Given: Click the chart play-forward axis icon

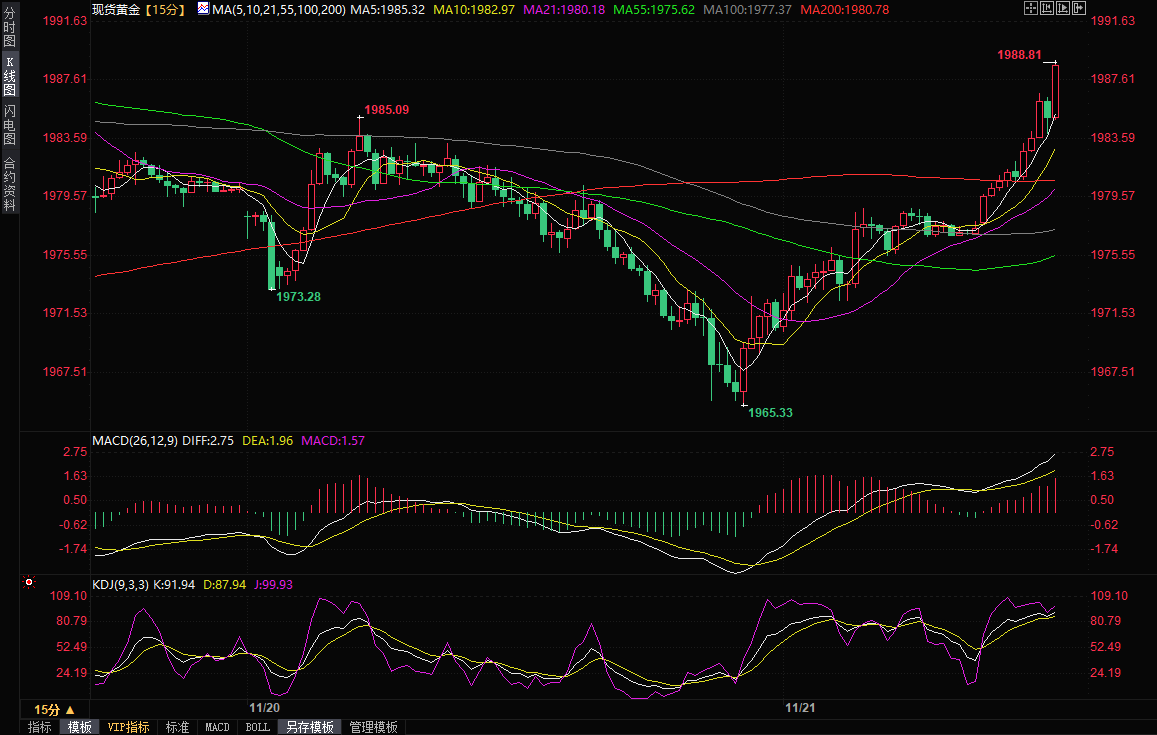Looking at the screenshot, I should pyautogui.click(x=1063, y=8).
